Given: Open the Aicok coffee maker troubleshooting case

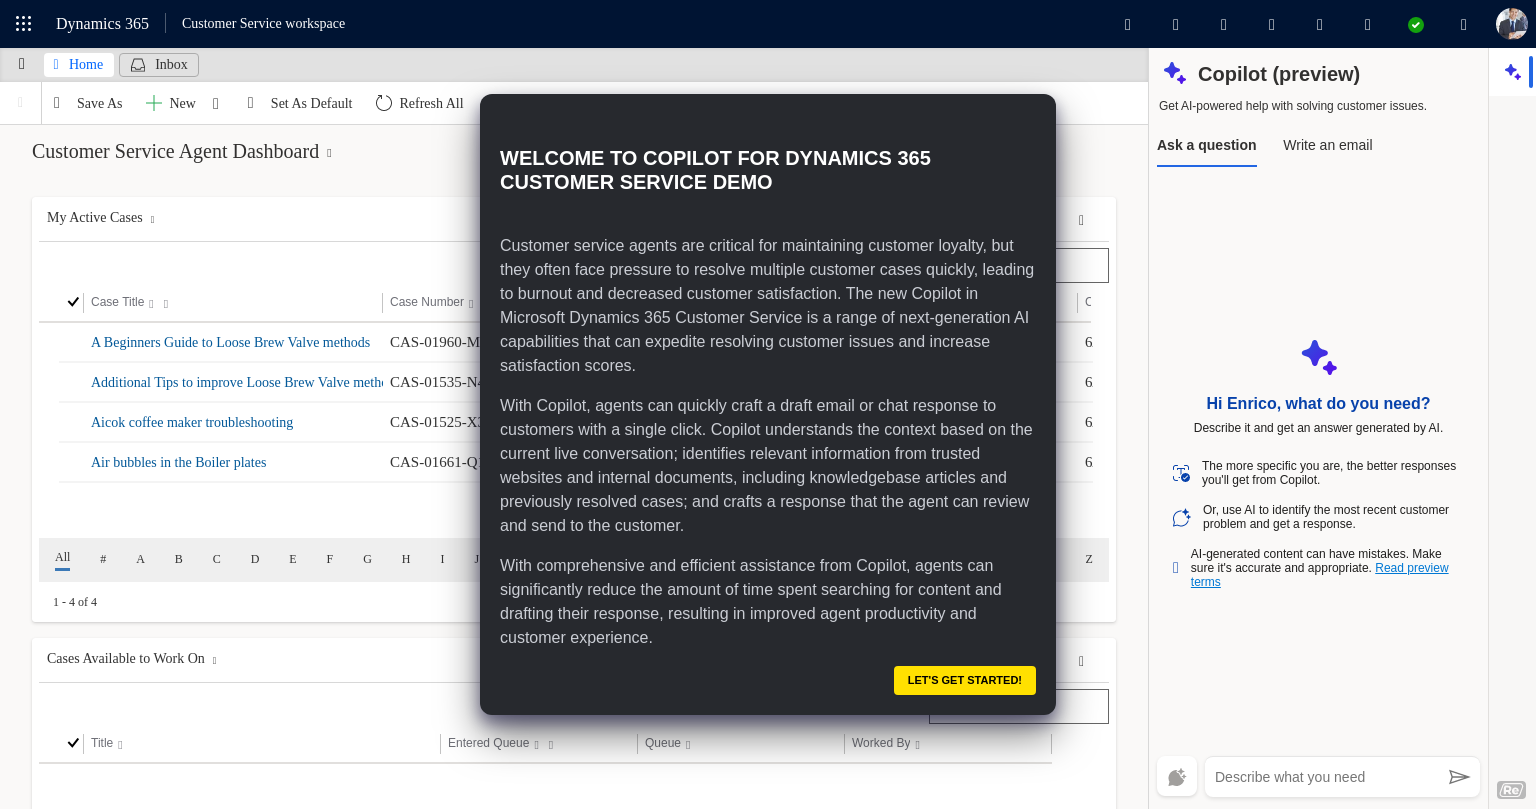Looking at the screenshot, I should pyautogui.click(x=192, y=422).
